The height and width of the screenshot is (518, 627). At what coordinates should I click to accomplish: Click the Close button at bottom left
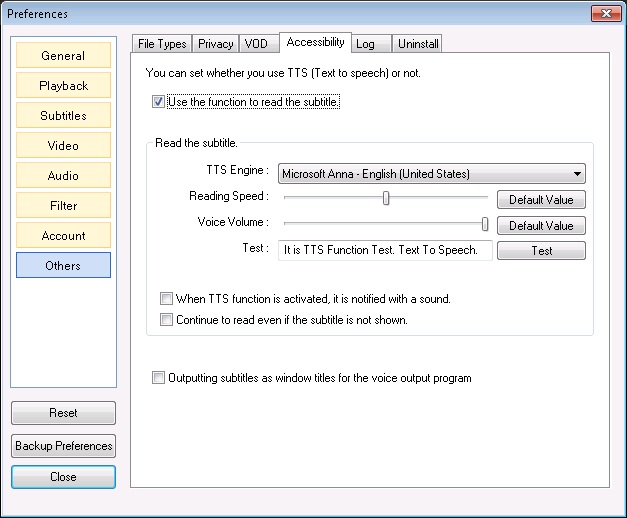(x=63, y=477)
